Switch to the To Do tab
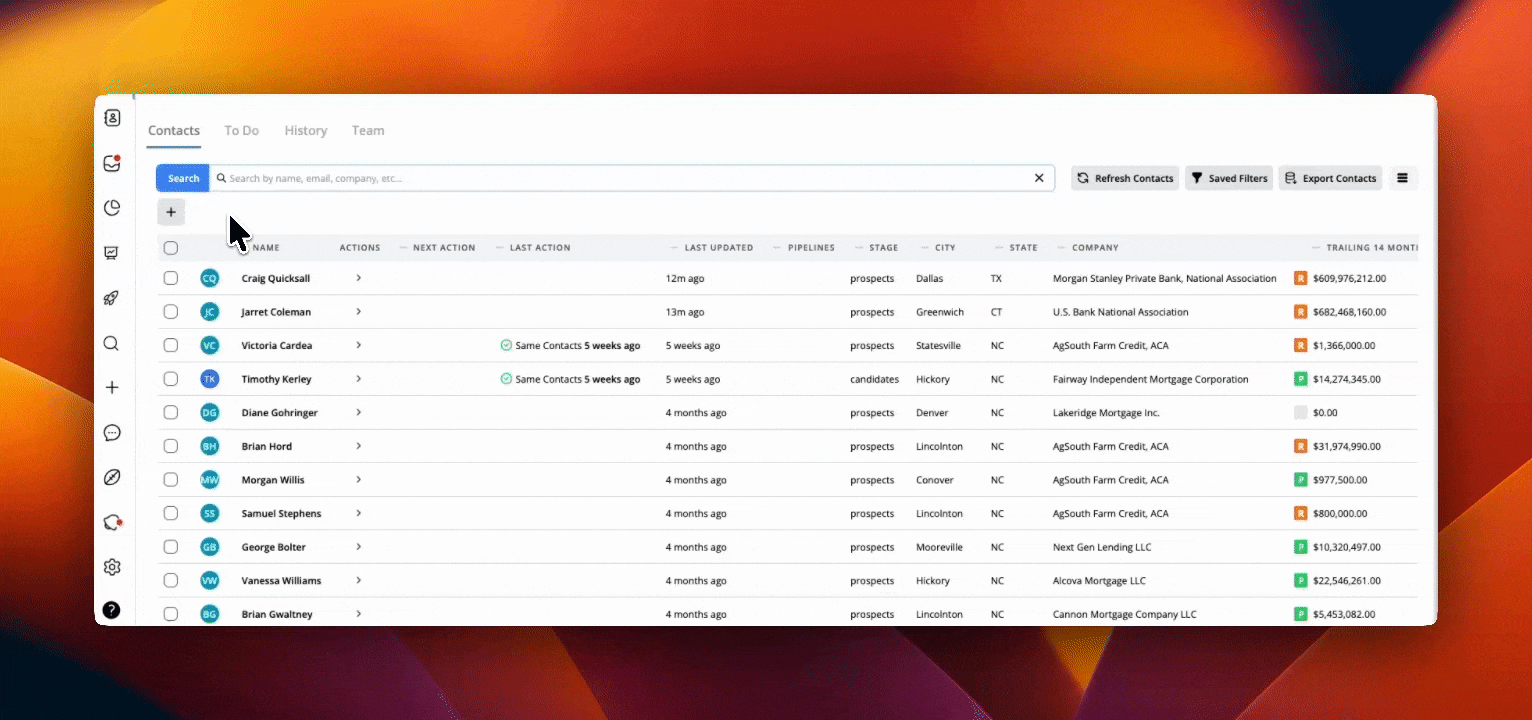The image size is (1532, 720). pyautogui.click(x=241, y=131)
